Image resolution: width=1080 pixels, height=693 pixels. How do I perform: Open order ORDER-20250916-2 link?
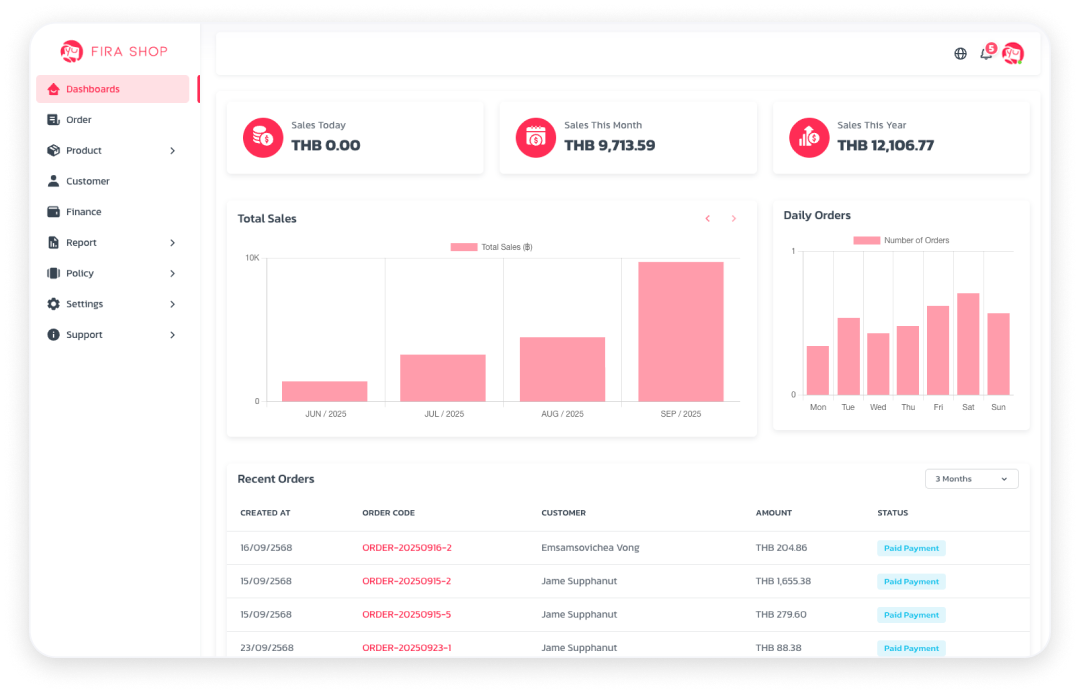tap(407, 547)
